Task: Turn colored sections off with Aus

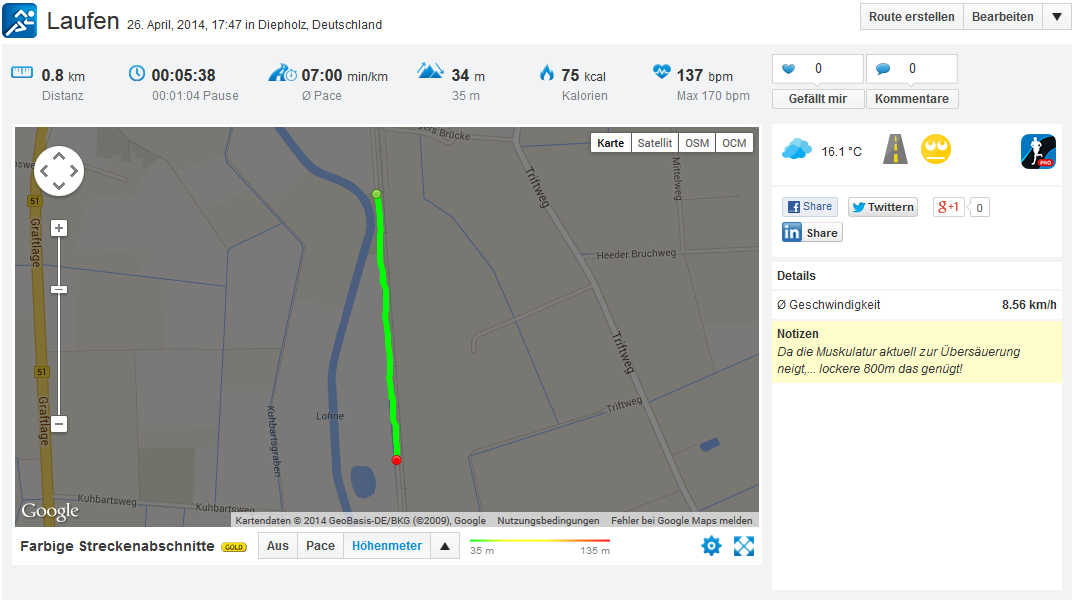Action: (x=278, y=546)
